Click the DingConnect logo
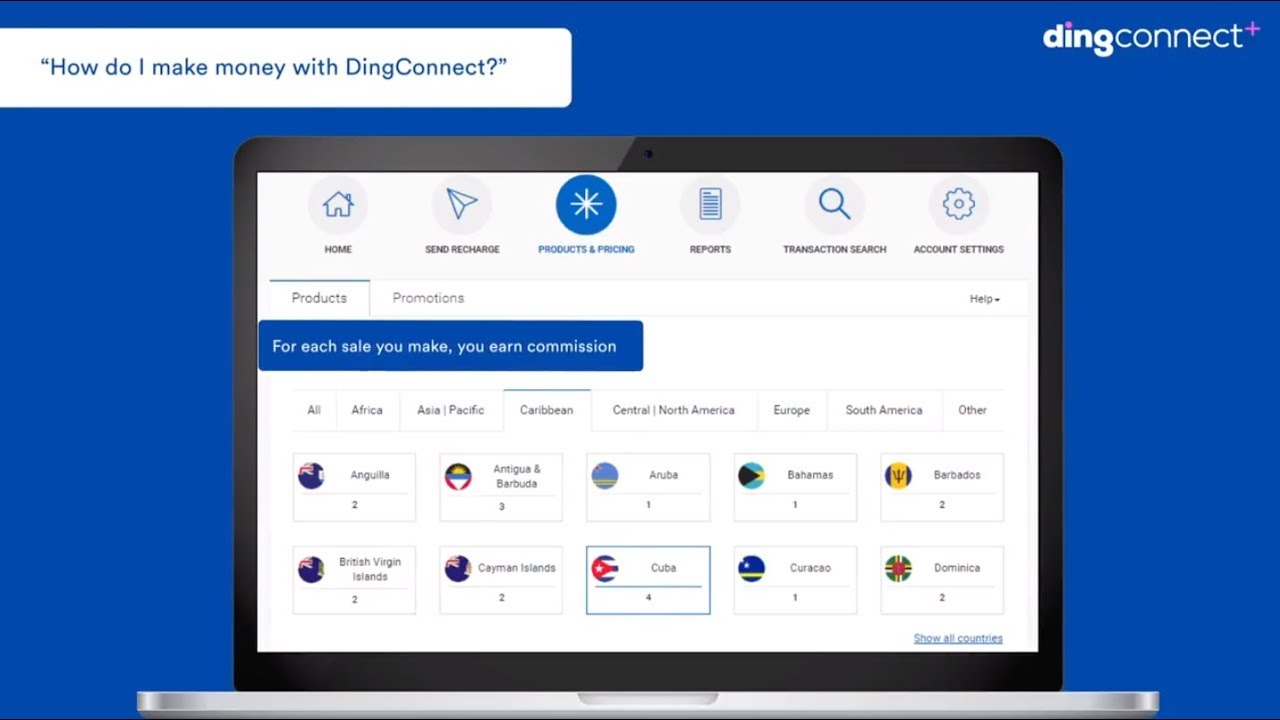The height and width of the screenshot is (720, 1280). pos(1151,38)
